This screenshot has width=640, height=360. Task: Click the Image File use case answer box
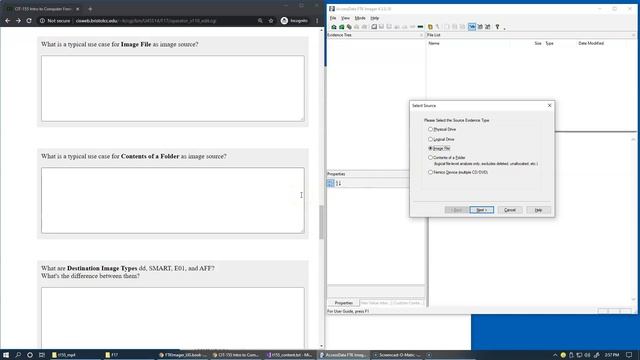point(173,89)
